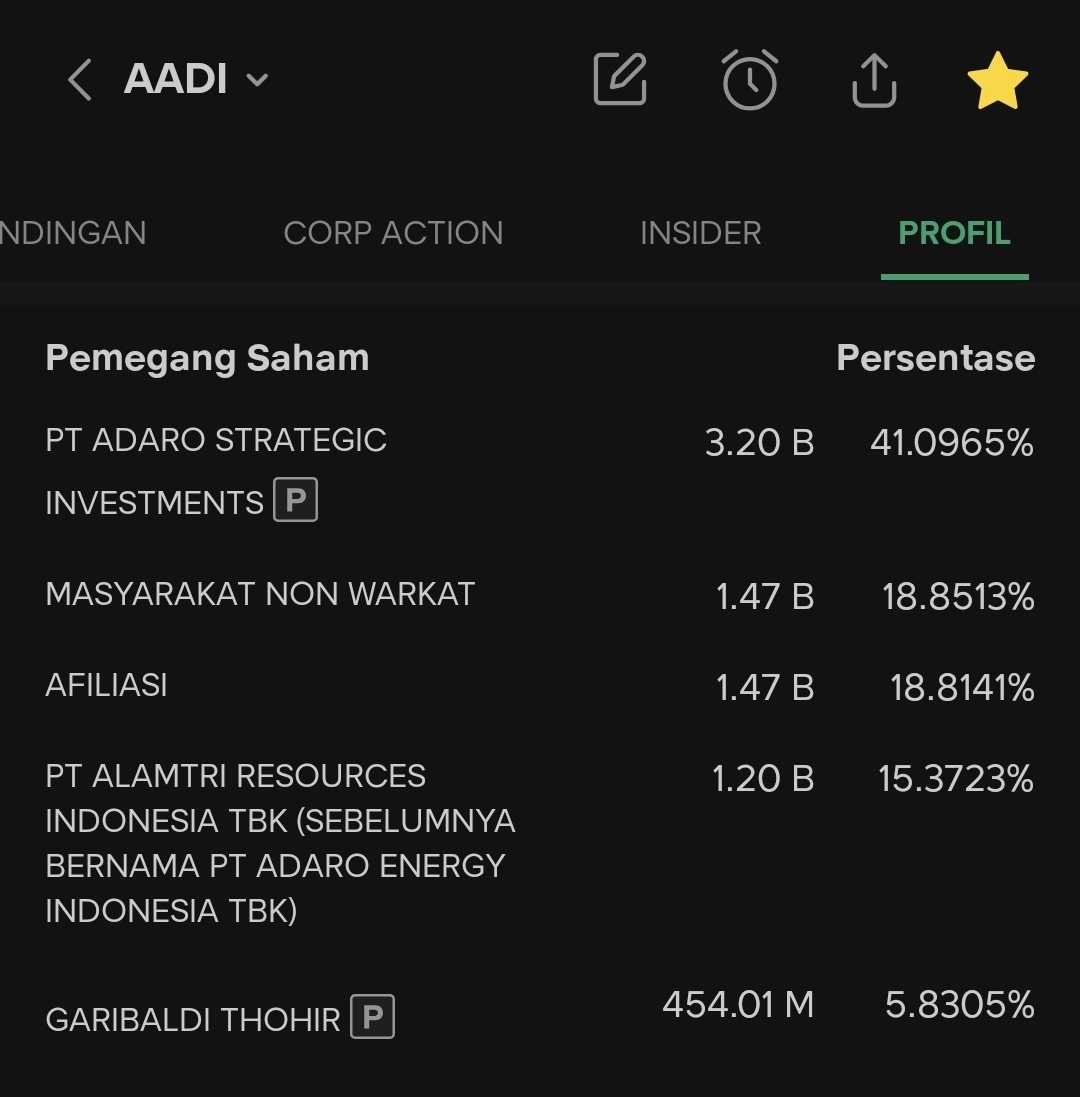
Task: Tap the back arrow icon
Action: pyautogui.click(x=80, y=80)
